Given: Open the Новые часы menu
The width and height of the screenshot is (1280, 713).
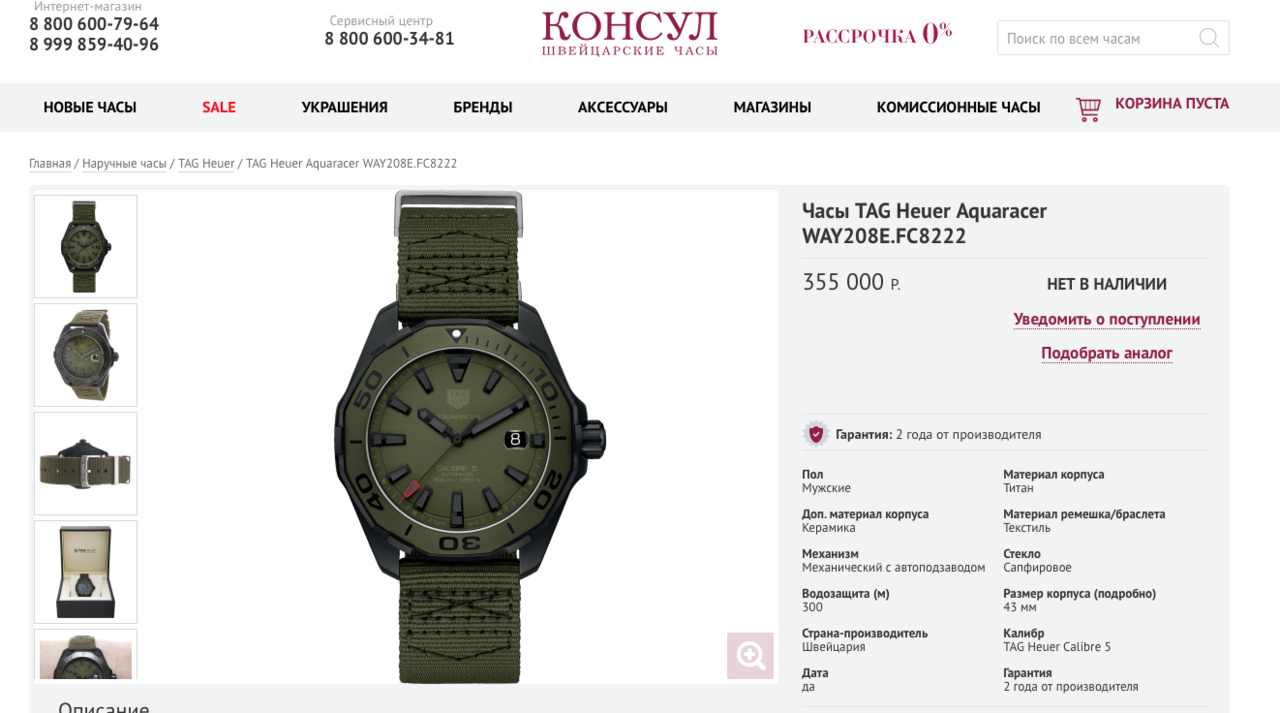Looking at the screenshot, I should [90, 107].
